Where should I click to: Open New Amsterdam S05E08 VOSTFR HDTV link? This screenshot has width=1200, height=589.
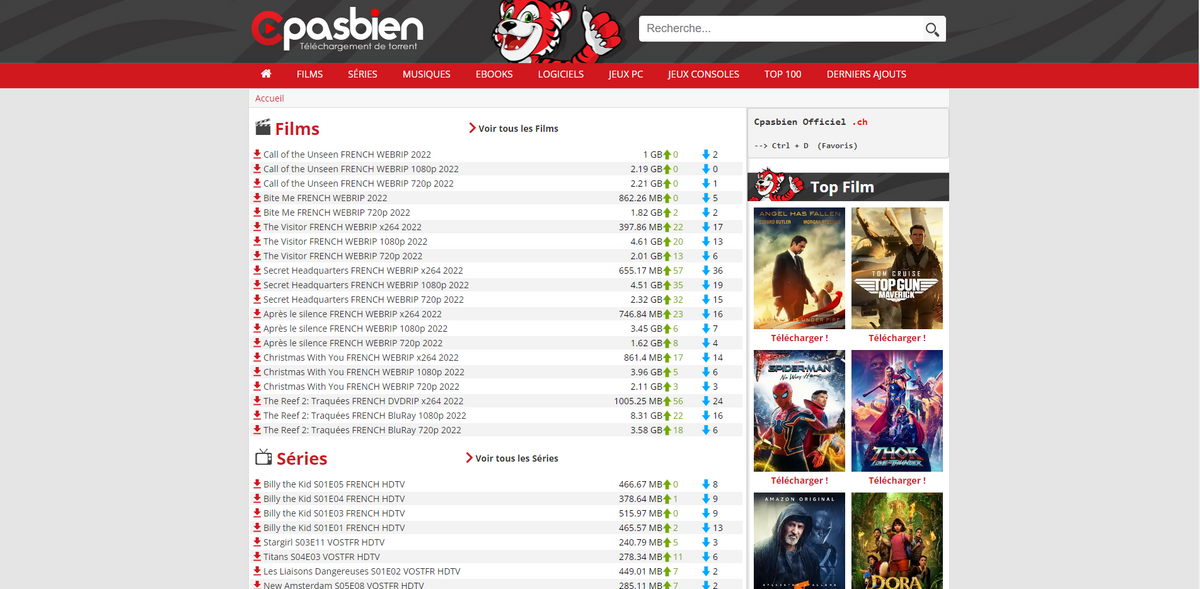pyautogui.click(x=343, y=585)
